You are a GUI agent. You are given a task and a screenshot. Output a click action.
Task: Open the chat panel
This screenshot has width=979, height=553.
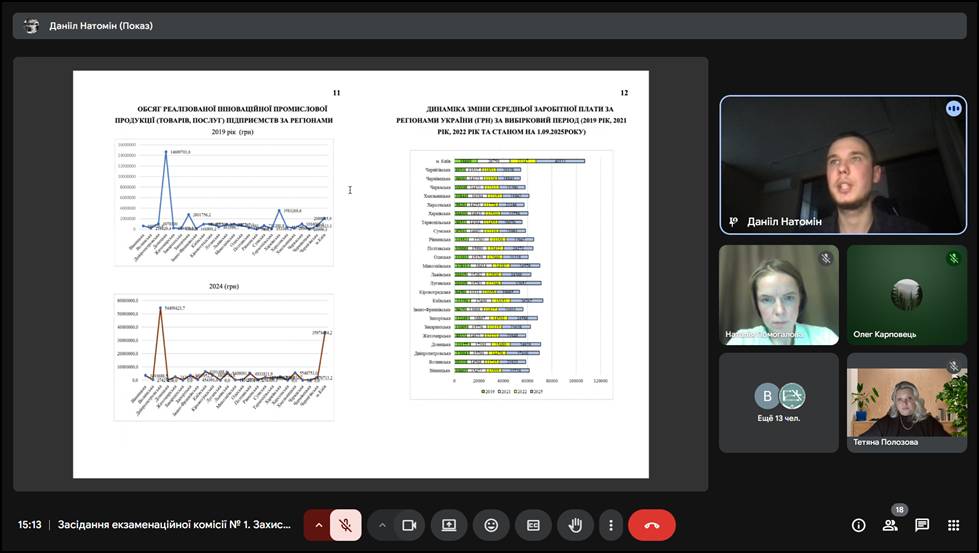[x=922, y=525]
